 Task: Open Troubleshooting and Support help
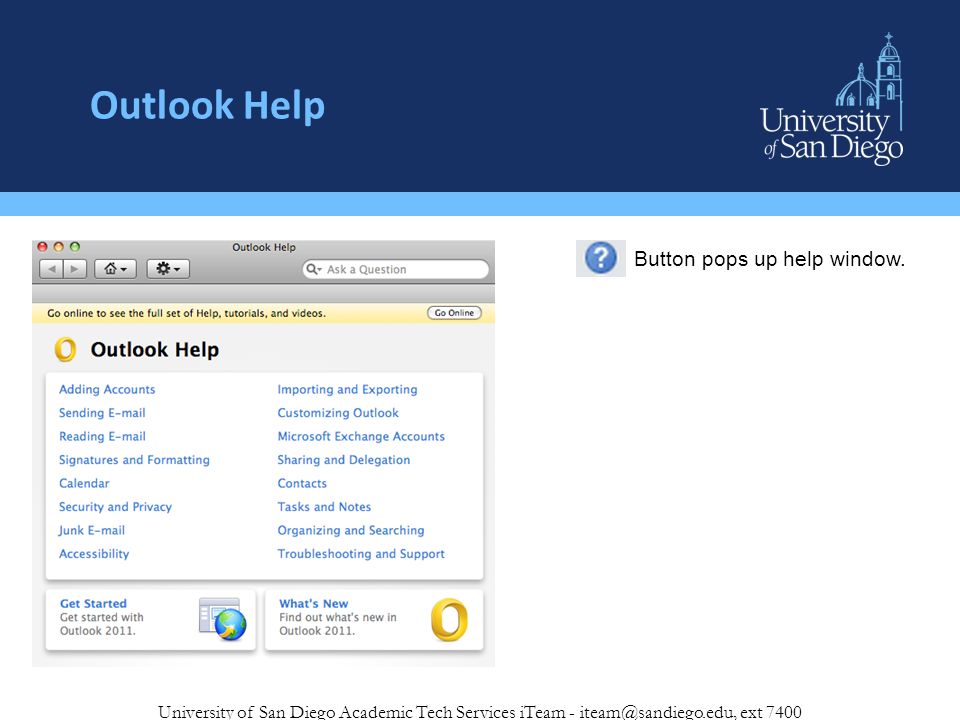click(361, 553)
